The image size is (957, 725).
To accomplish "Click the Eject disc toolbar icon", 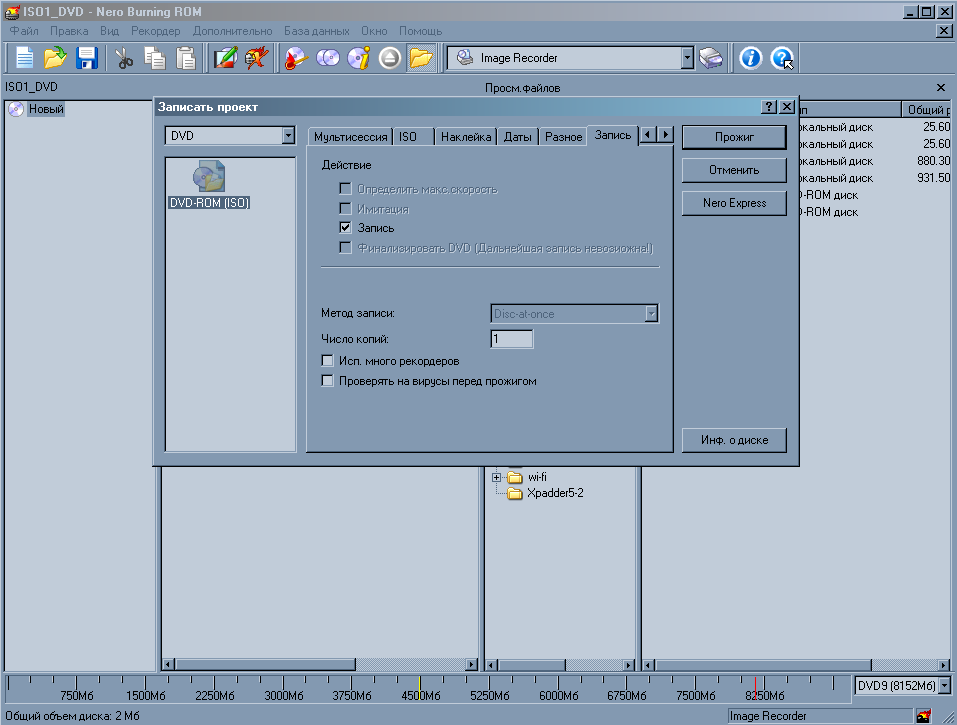I will (390, 58).
